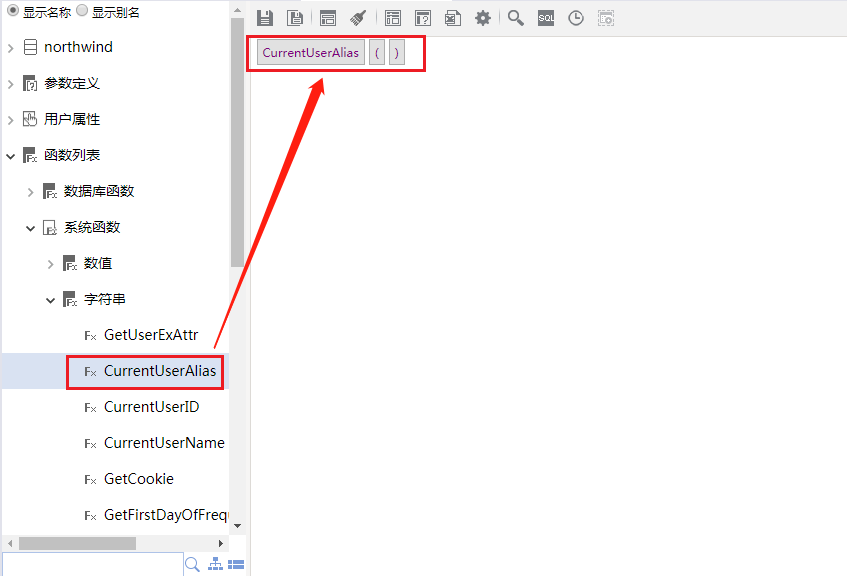Collapse the 字符串 node
Viewport: 847px width, 576px height.
(x=50, y=300)
